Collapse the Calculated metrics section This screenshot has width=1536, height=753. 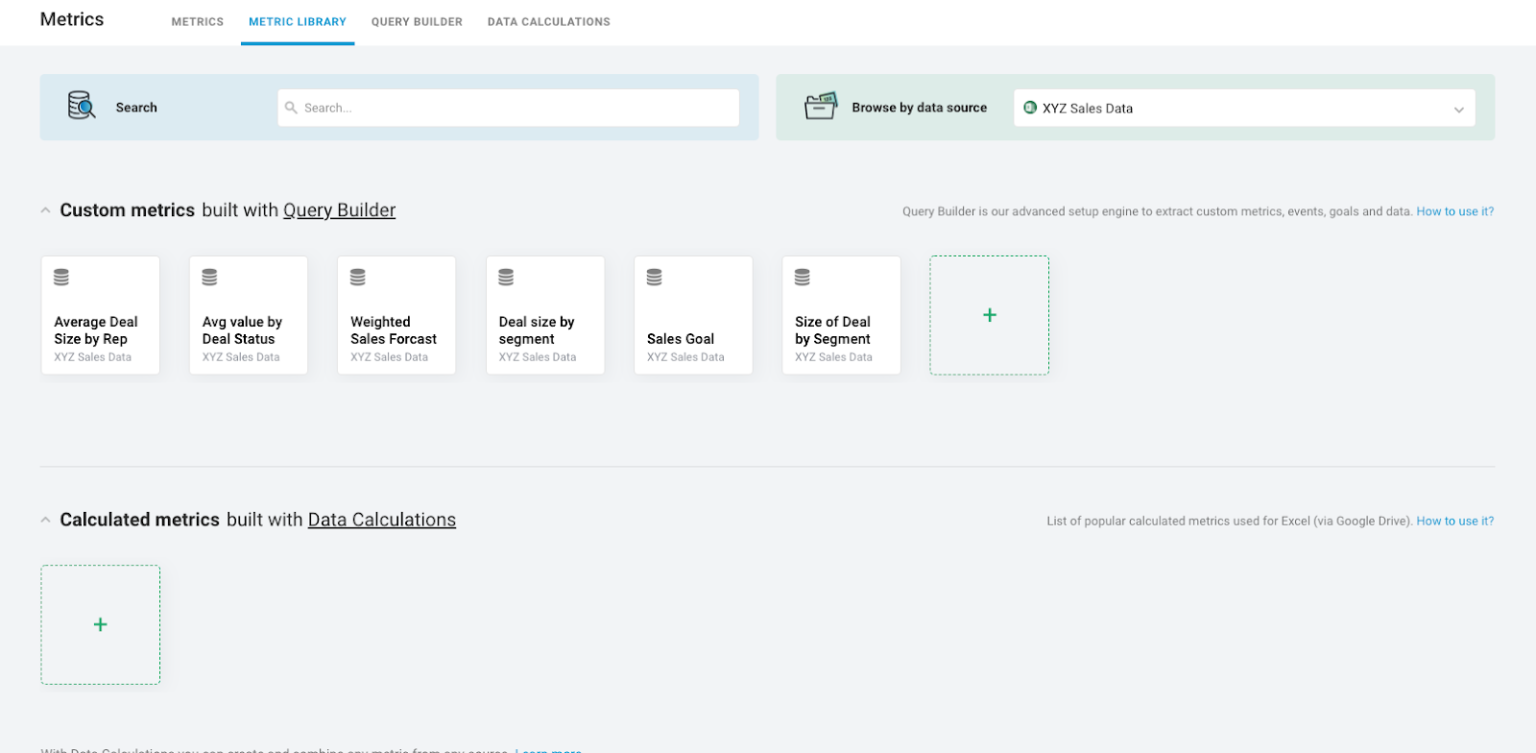[45, 520]
